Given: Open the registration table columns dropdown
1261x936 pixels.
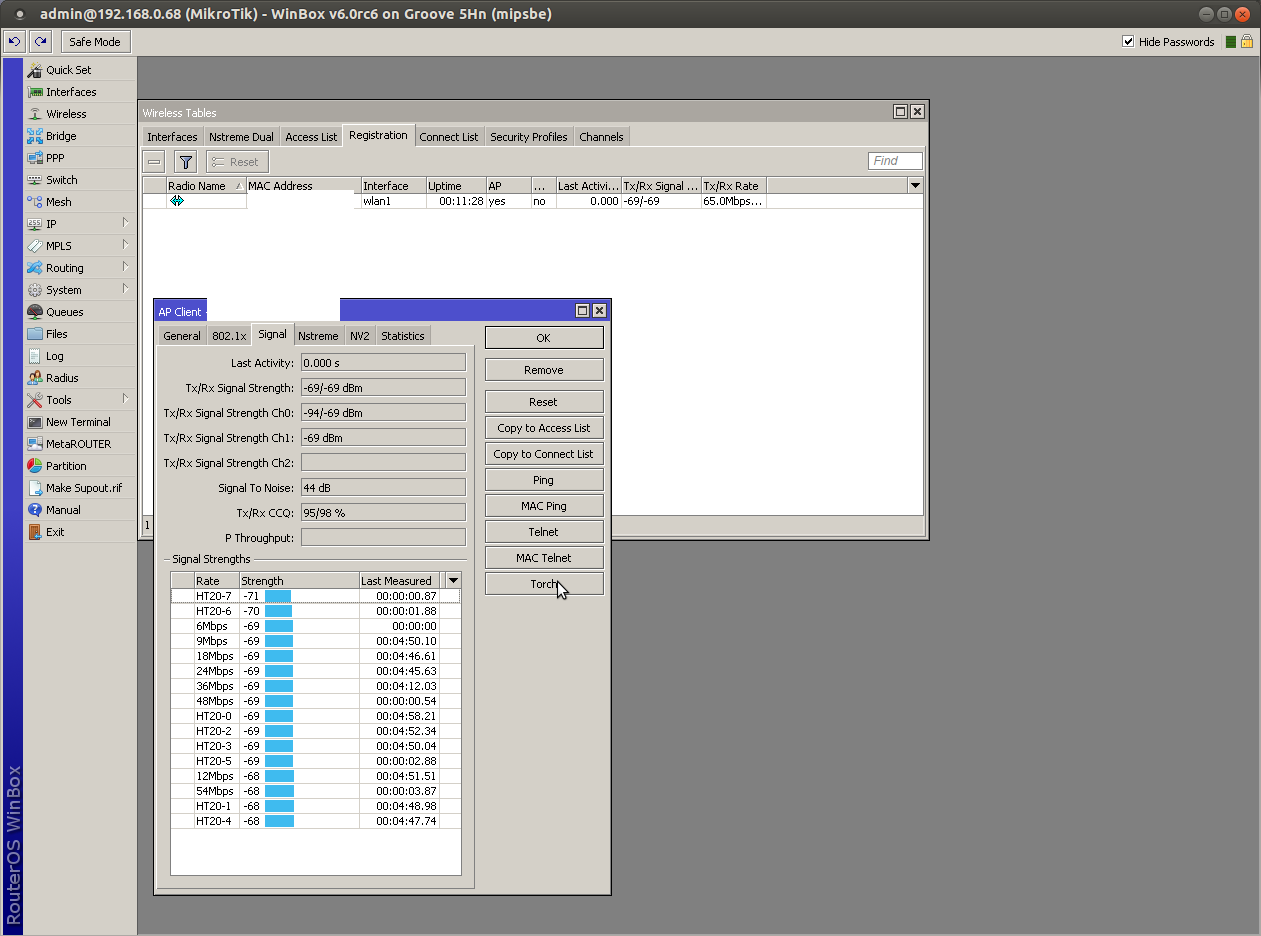Looking at the screenshot, I should 915,186.
